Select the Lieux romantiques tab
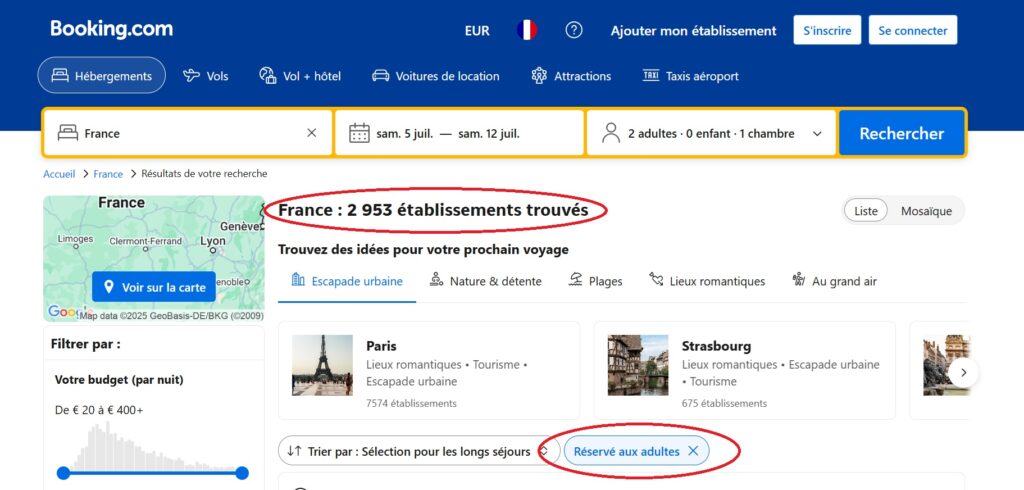 coord(707,281)
